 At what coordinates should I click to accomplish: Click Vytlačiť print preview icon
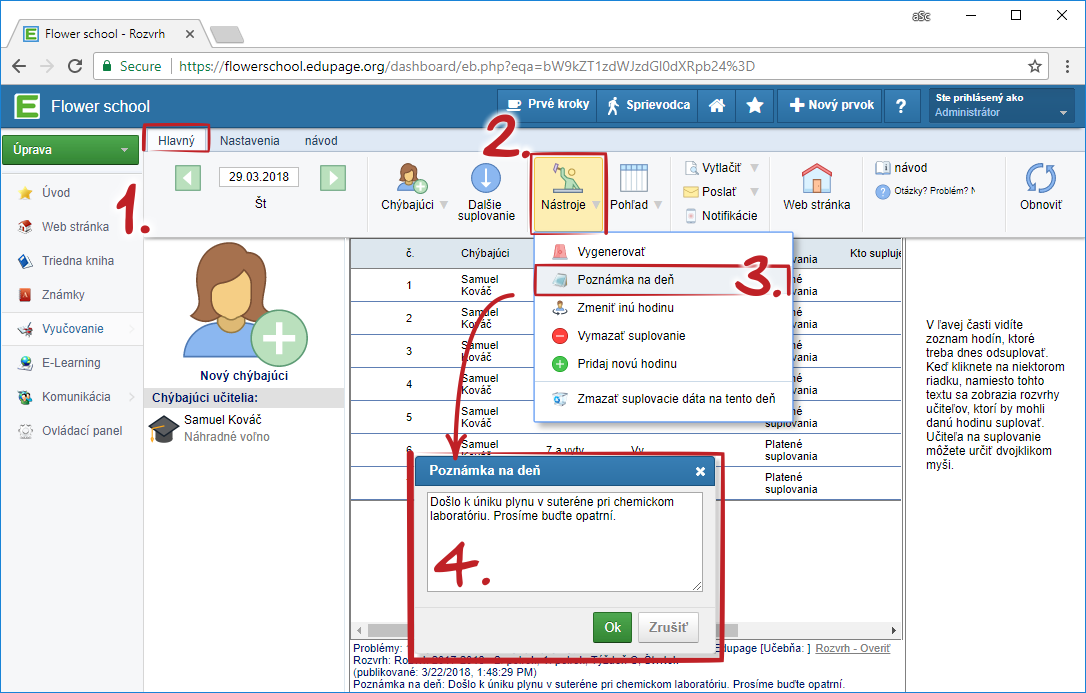click(691, 168)
